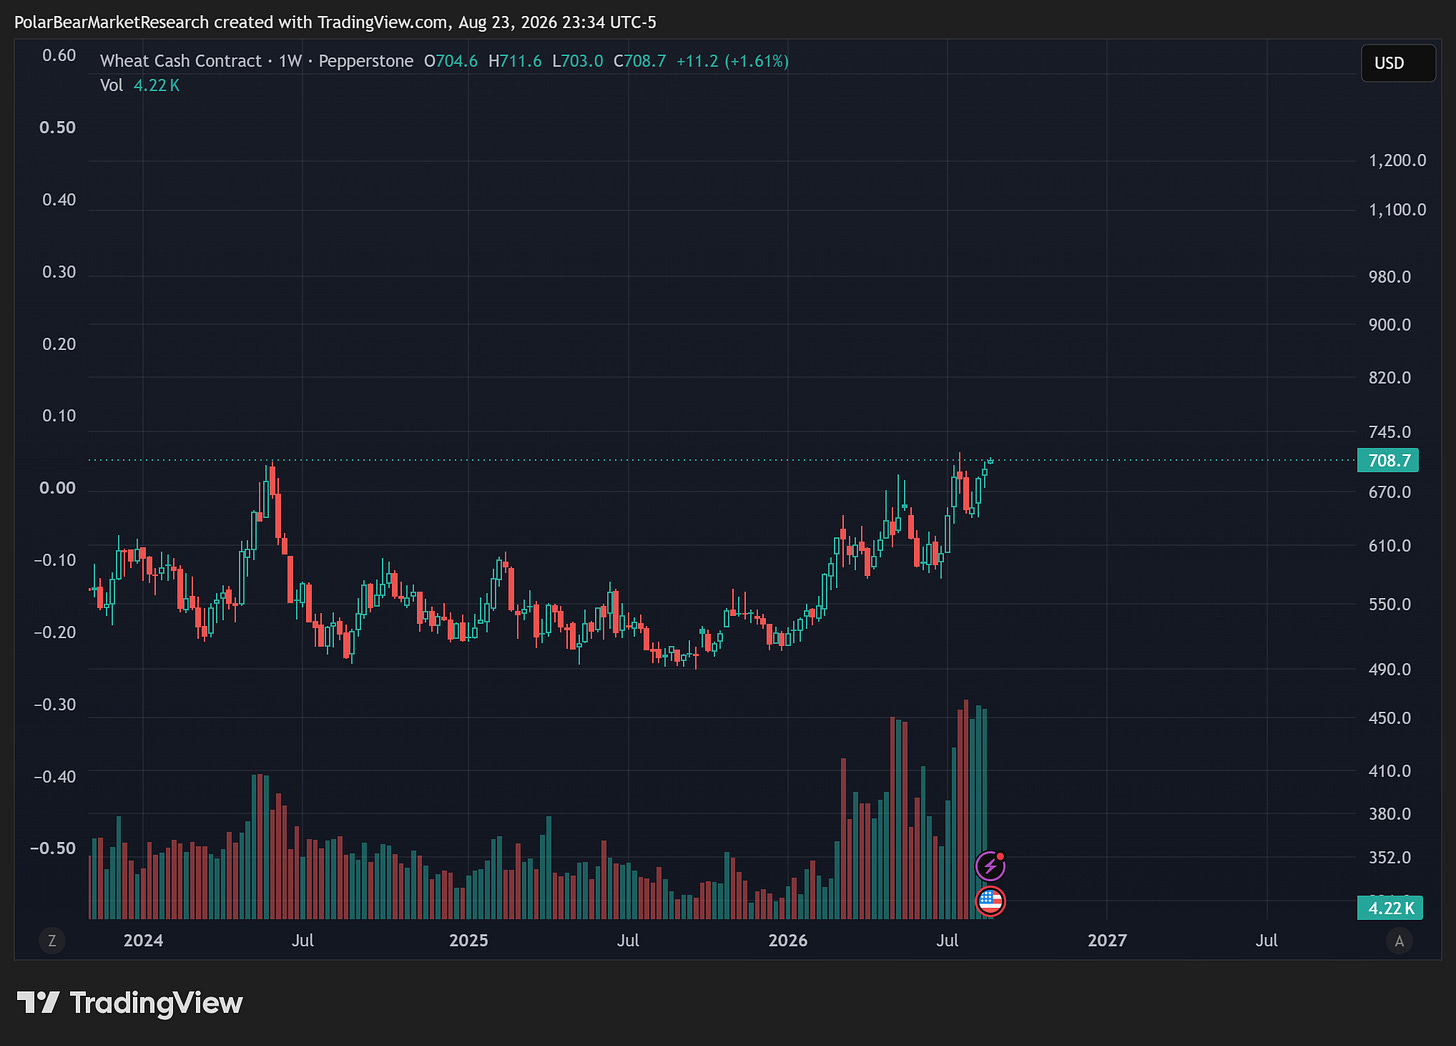
Task: Select the 1W interval label
Action: tap(290, 61)
